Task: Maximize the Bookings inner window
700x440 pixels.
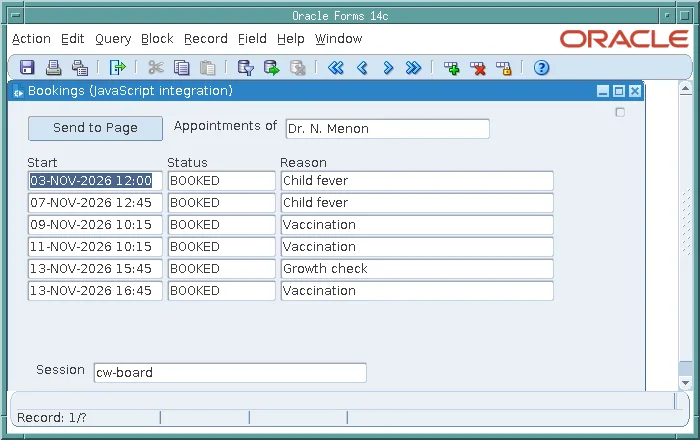Action: click(619, 91)
